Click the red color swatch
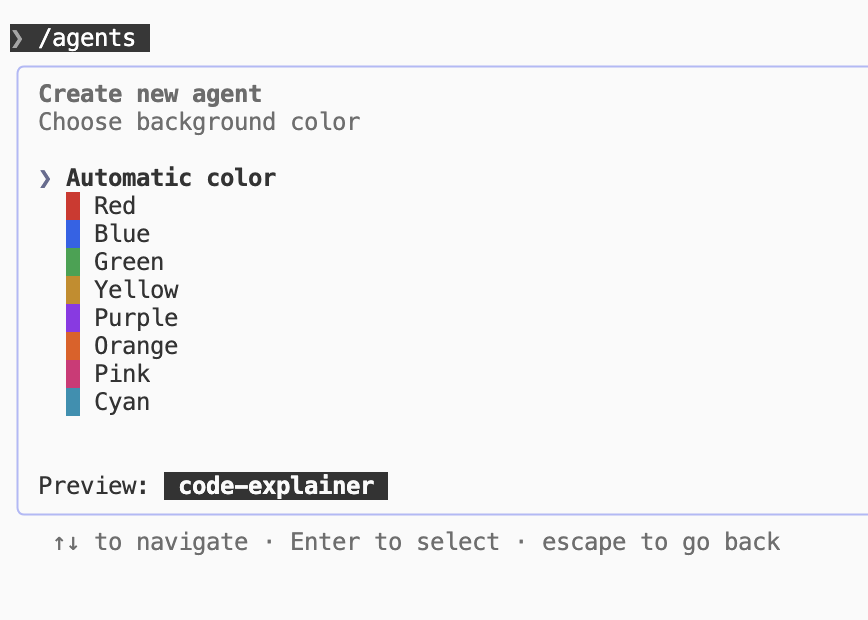The width and height of the screenshot is (868, 620). [x=73, y=206]
